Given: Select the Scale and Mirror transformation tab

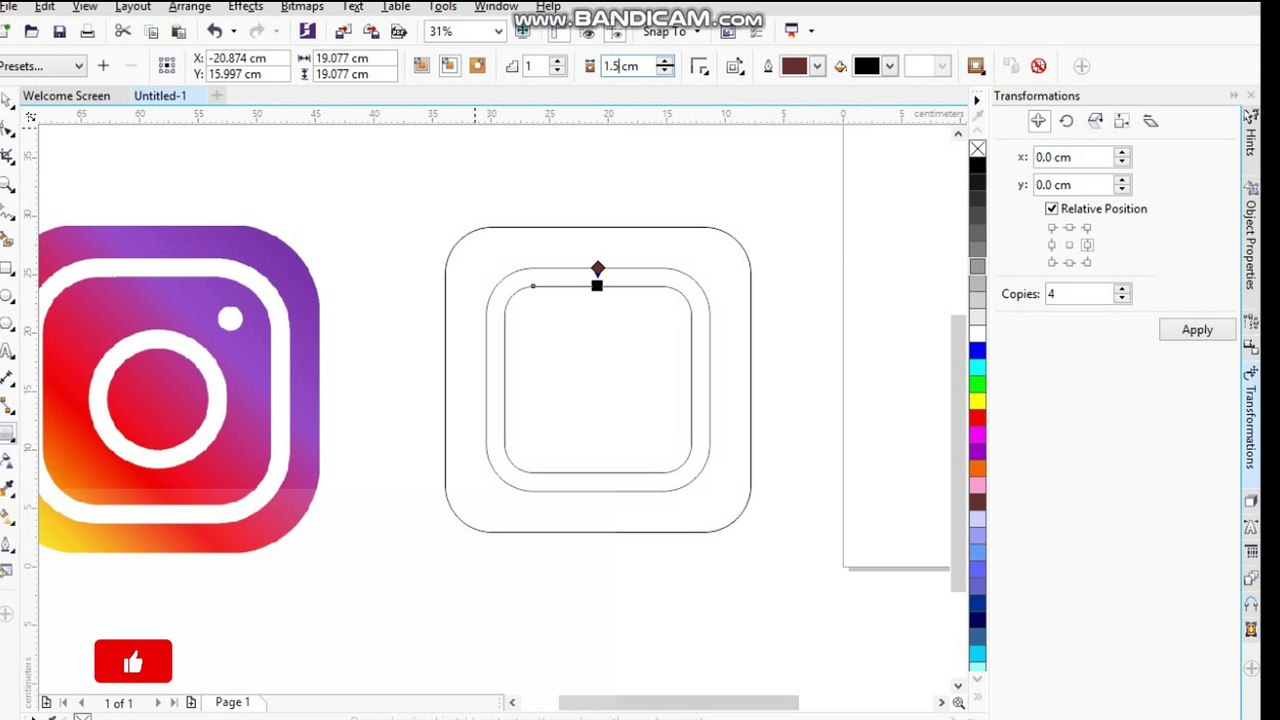Looking at the screenshot, I should coord(1094,121).
